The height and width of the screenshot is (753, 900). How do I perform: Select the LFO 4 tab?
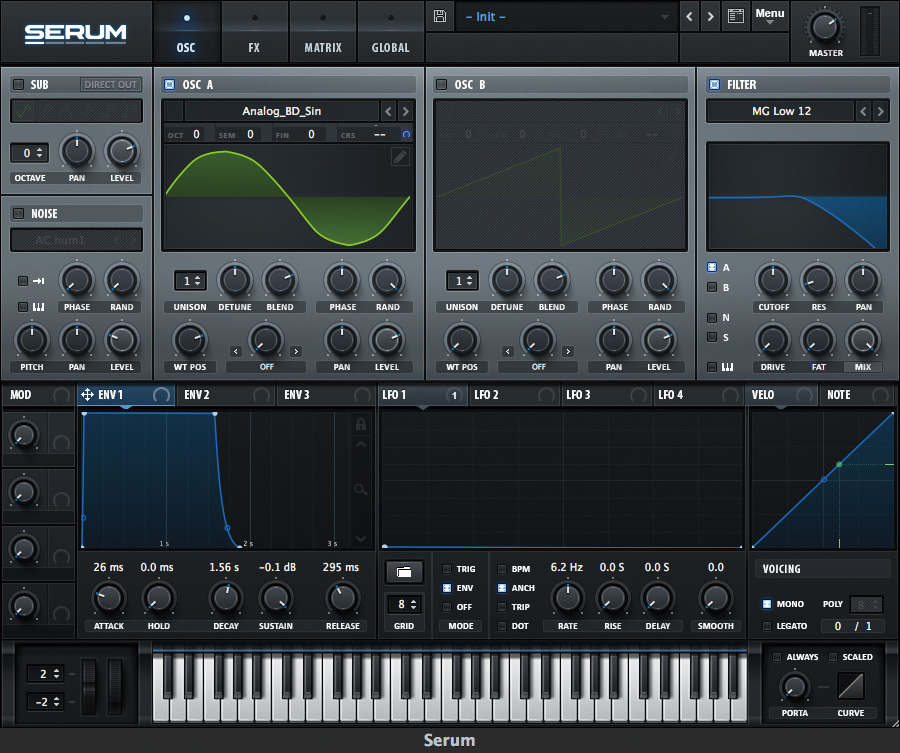click(698, 395)
